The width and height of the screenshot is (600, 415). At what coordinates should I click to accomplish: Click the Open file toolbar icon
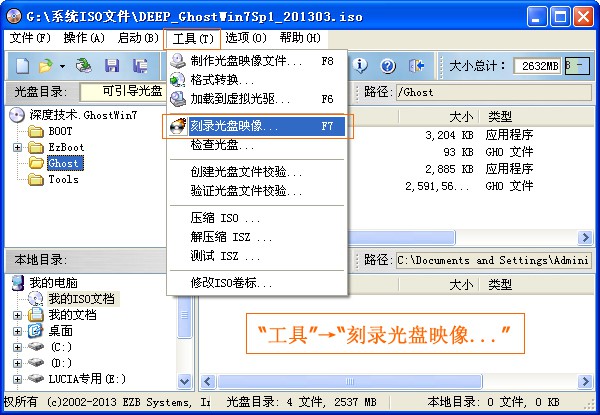46,66
